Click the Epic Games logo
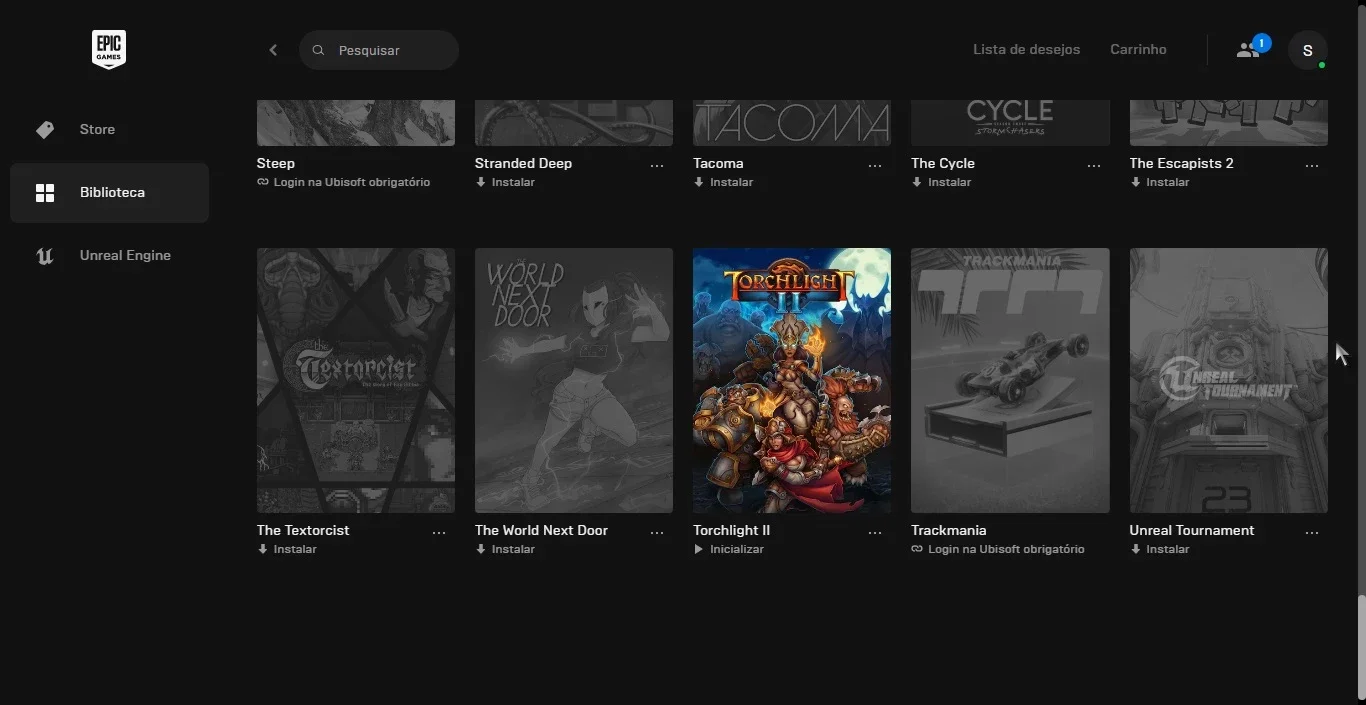The height and width of the screenshot is (705, 1366). (x=109, y=49)
